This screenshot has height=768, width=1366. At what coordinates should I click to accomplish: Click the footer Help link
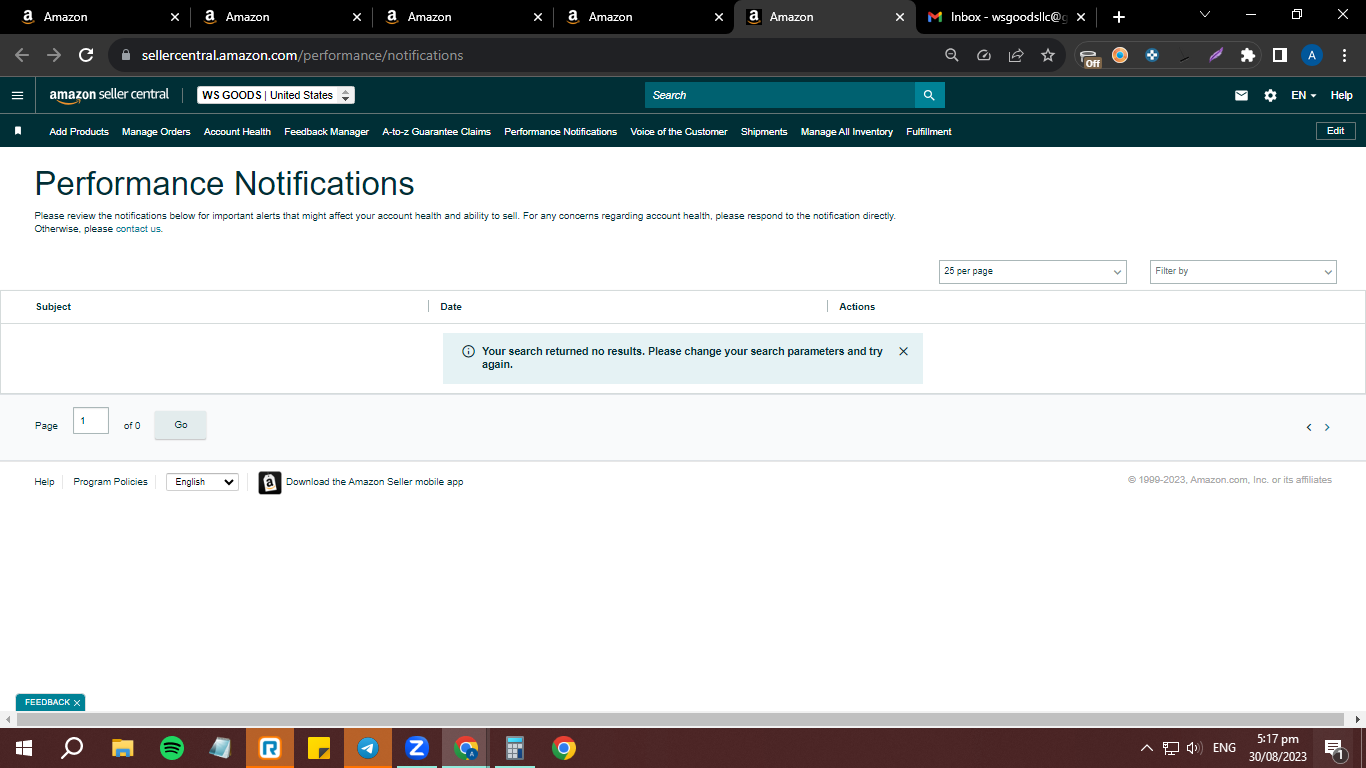coord(44,482)
